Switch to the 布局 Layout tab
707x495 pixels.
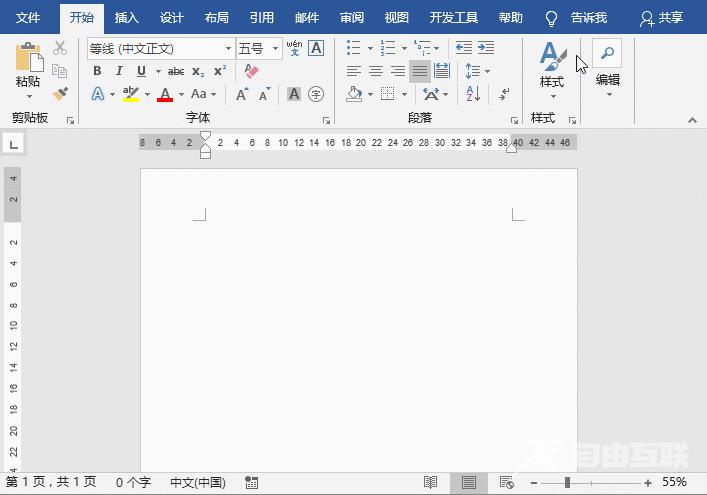(x=216, y=18)
